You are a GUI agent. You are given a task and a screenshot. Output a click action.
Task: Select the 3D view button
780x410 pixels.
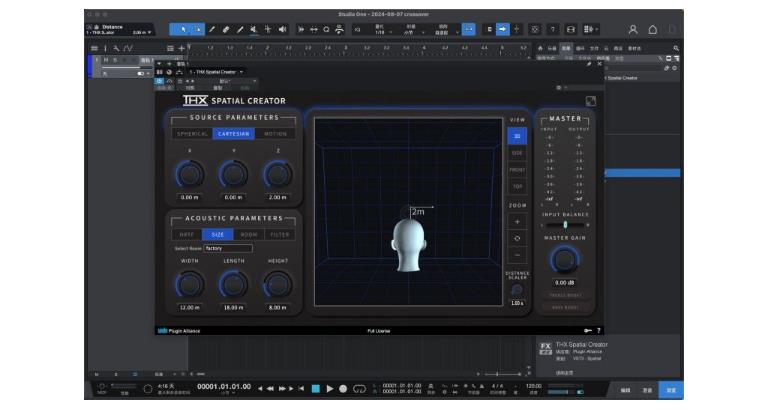517,136
